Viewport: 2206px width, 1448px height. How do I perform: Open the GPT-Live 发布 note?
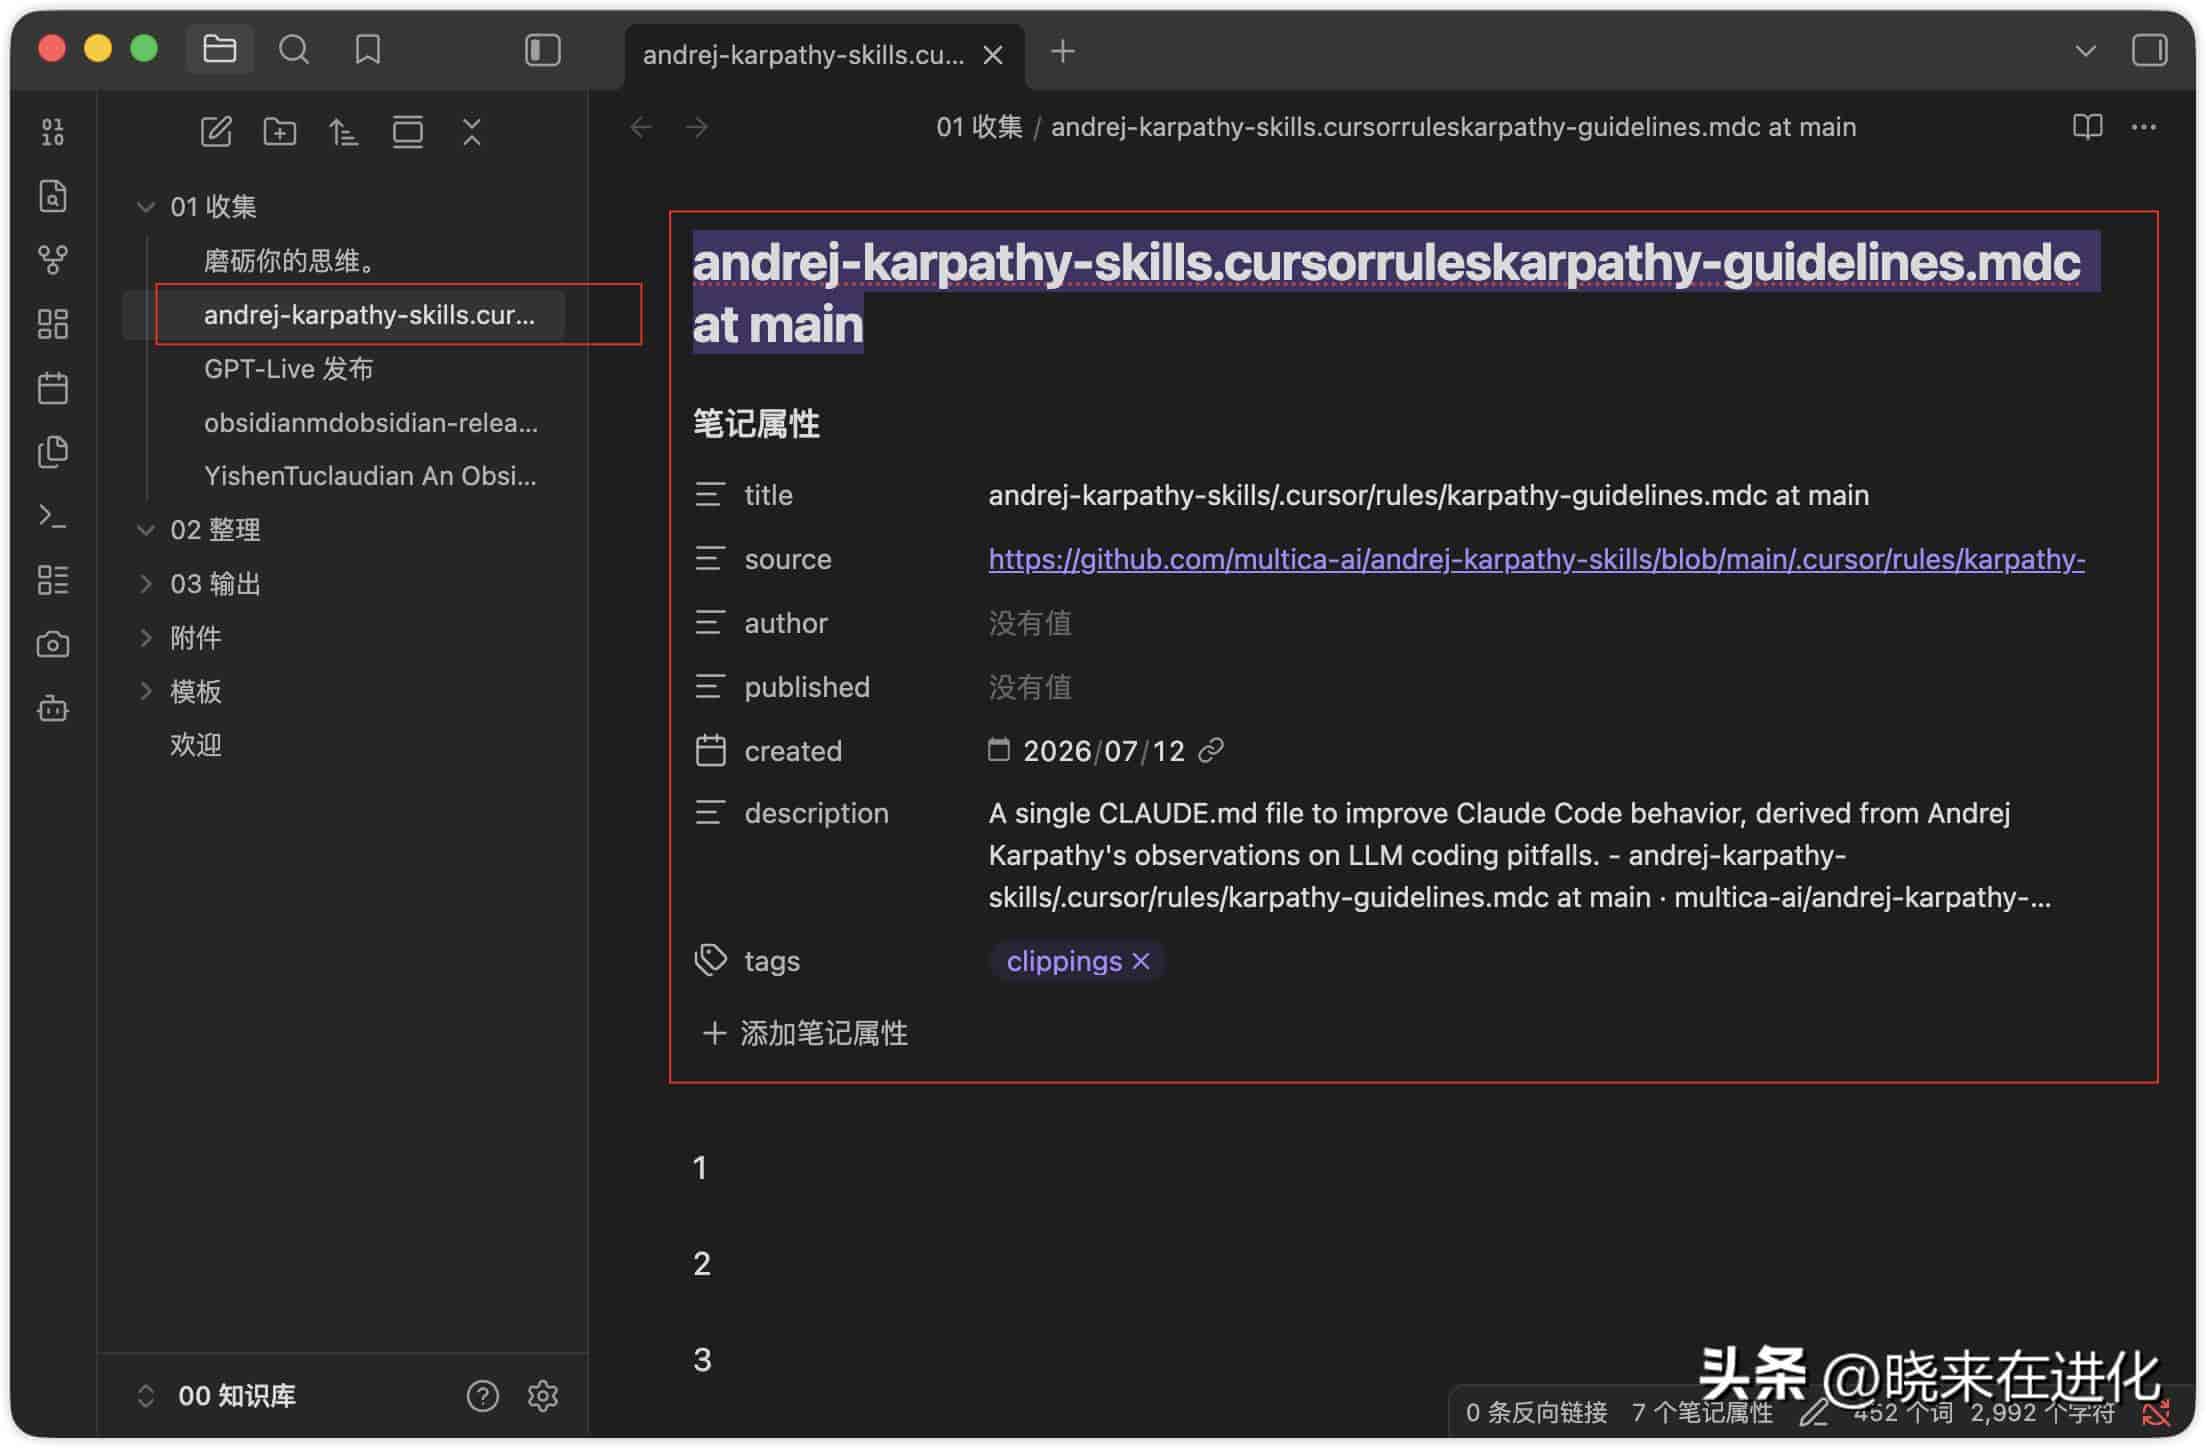pyautogui.click(x=288, y=369)
